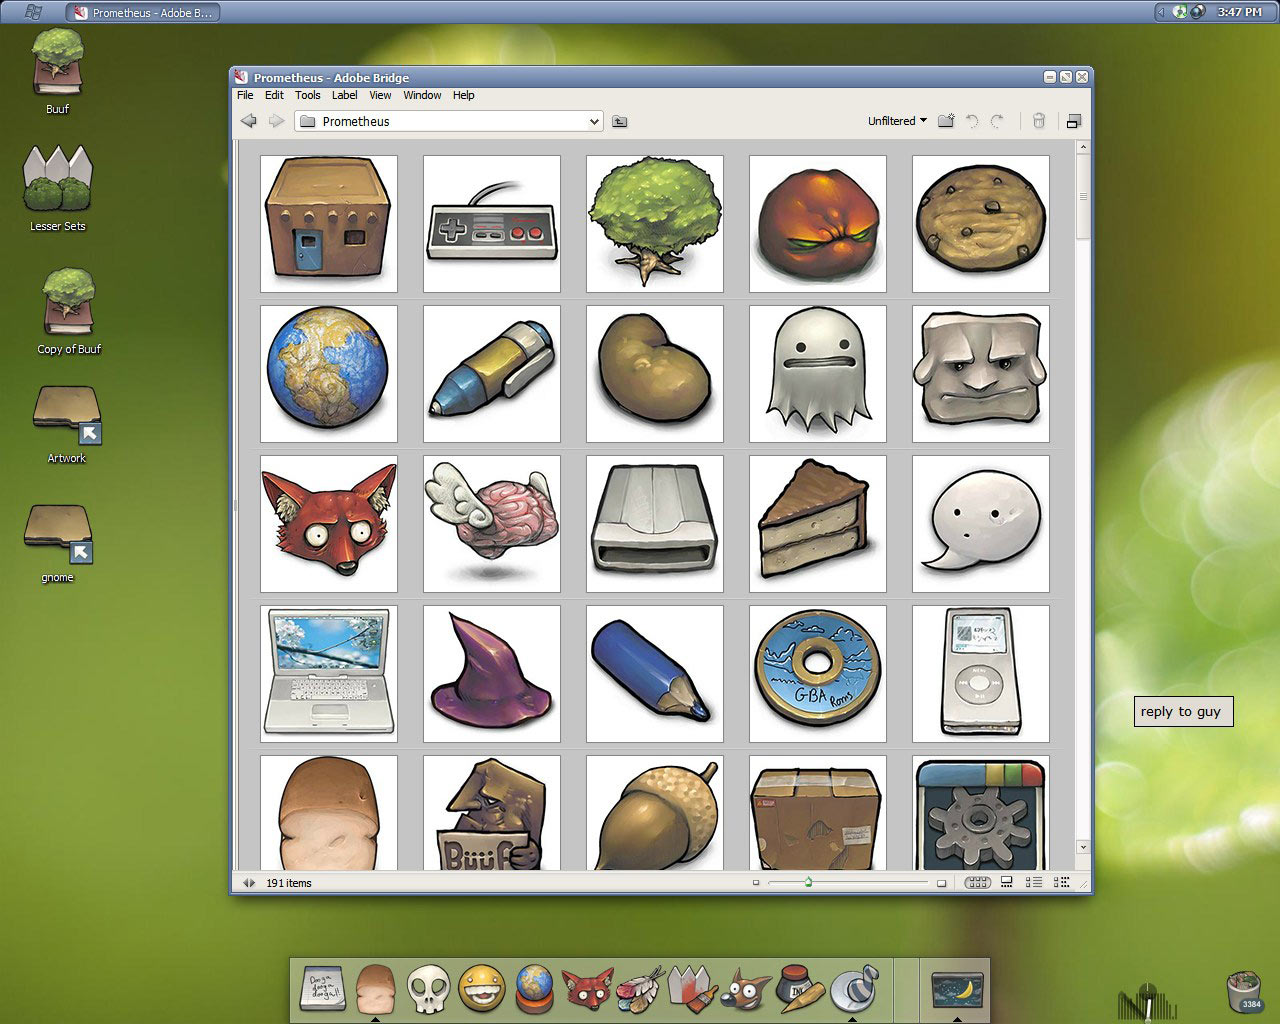Open the Edit menu
Viewport: 1280px width, 1024px height.
tap(274, 95)
